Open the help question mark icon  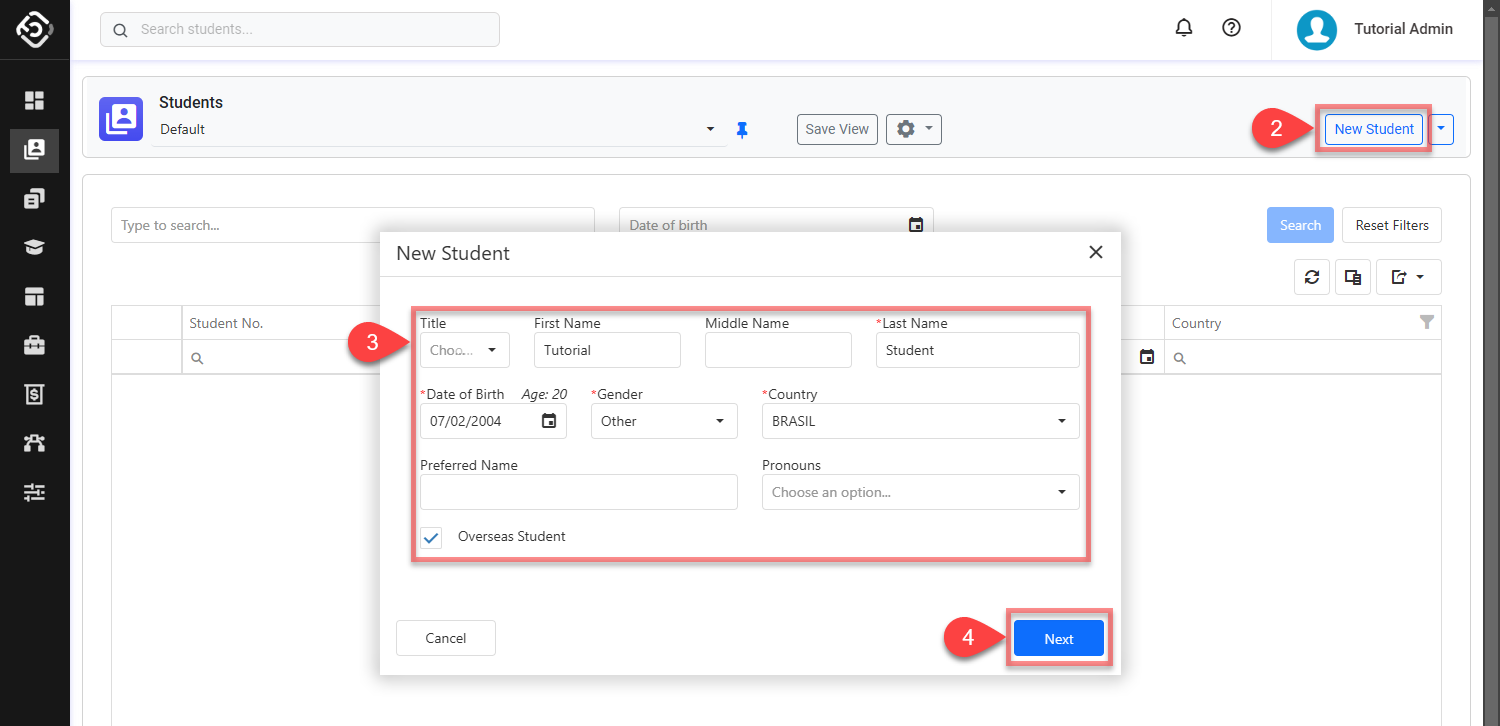[1232, 28]
